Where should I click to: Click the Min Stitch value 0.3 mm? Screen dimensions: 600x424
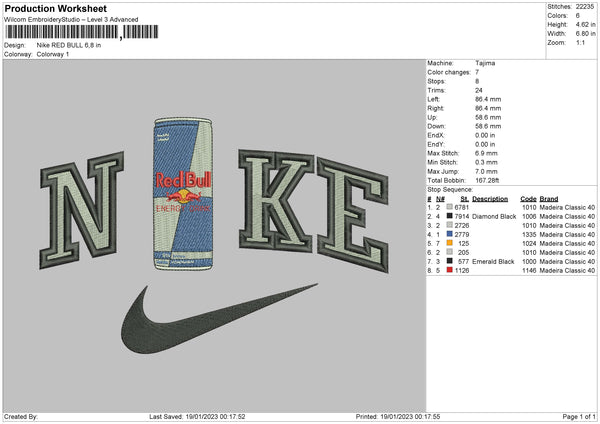coord(486,162)
